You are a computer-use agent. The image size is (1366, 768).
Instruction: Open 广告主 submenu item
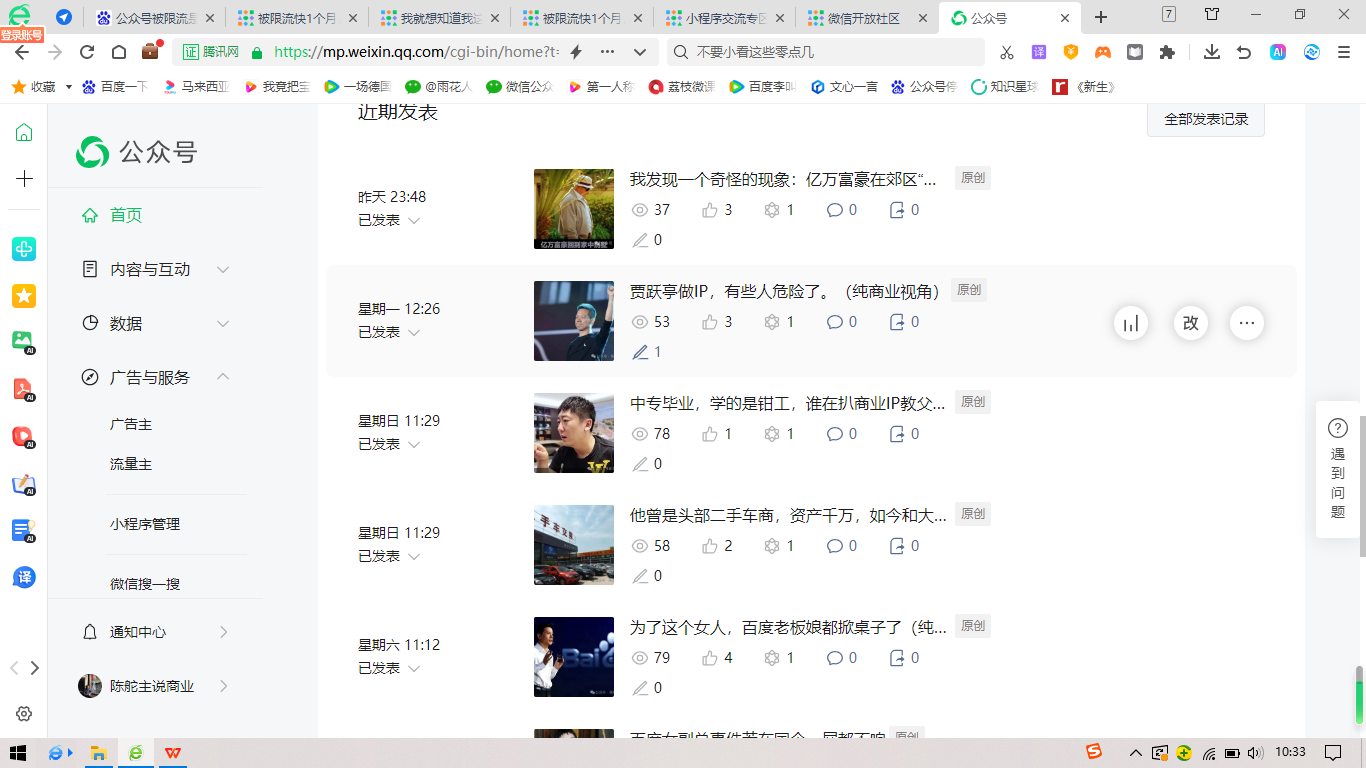coord(131,424)
